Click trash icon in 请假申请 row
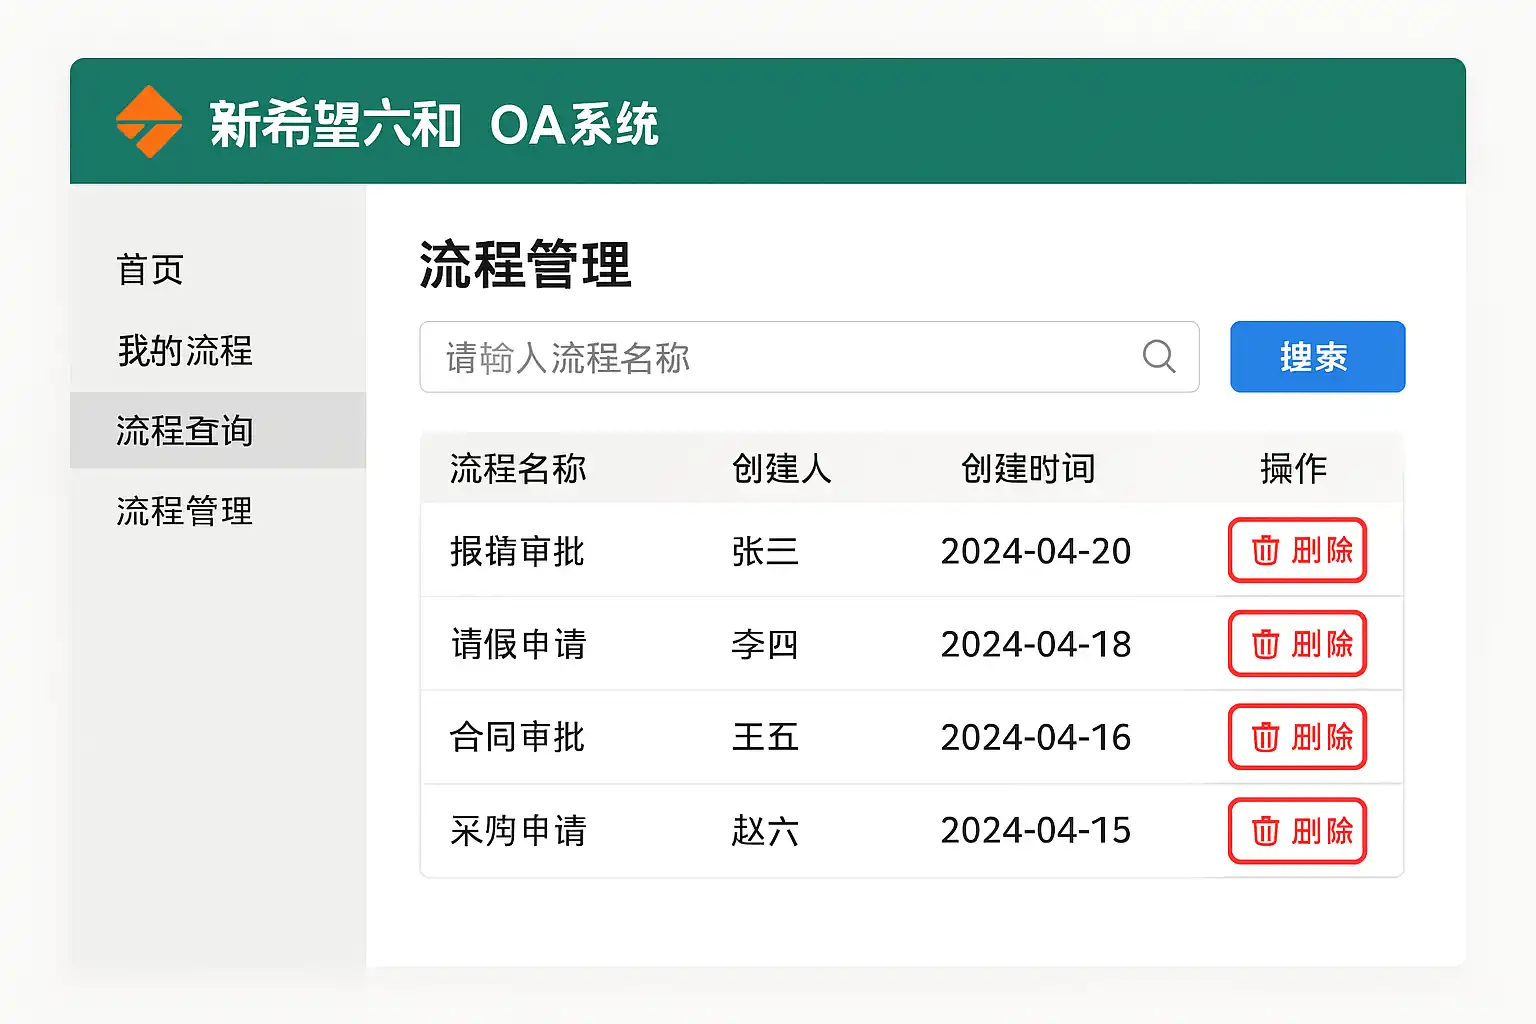 coord(1265,644)
